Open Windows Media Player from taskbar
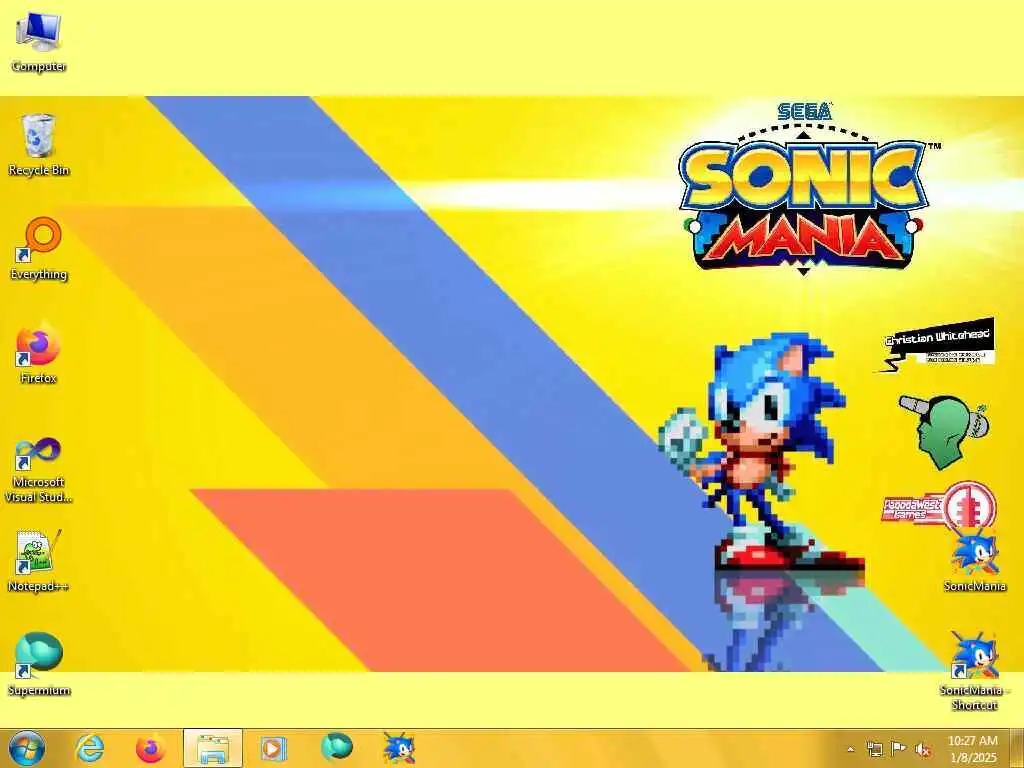 [273, 748]
